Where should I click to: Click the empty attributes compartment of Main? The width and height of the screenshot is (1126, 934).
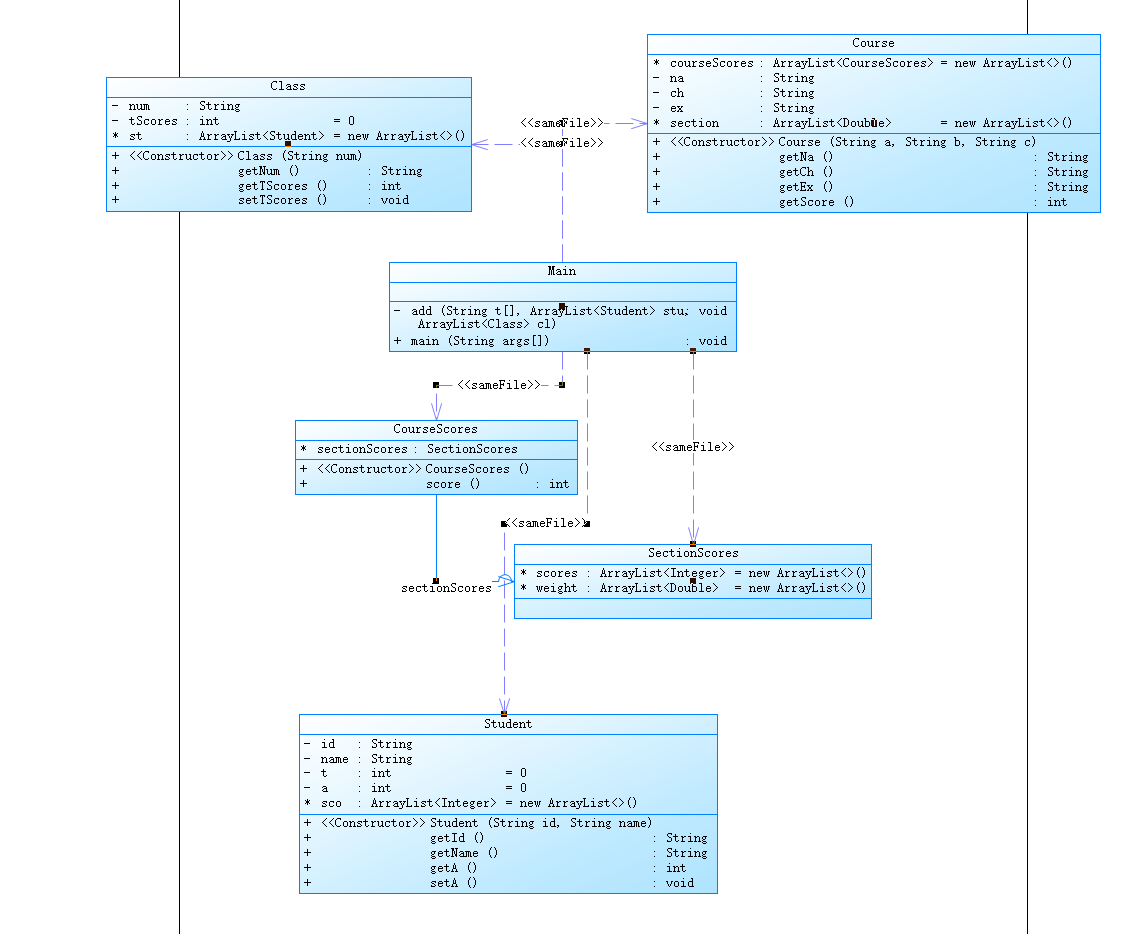point(562,292)
